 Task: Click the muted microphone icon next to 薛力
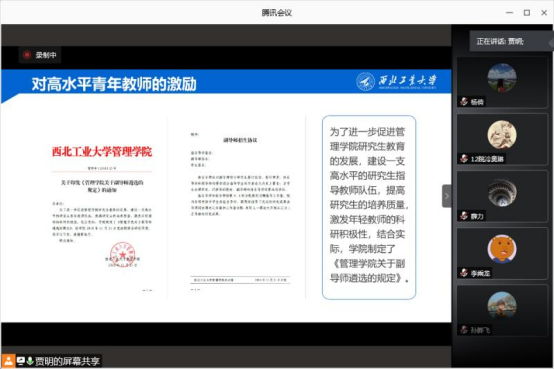click(464, 215)
